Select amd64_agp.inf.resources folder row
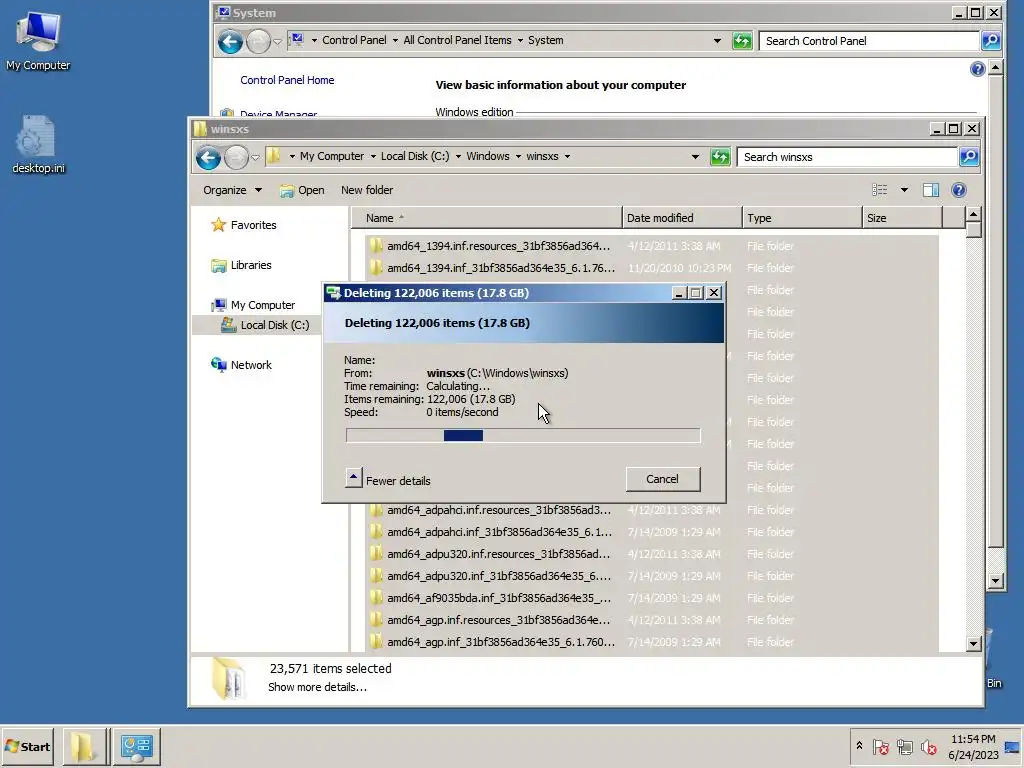The height and width of the screenshot is (768, 1024). click(652, 620)
